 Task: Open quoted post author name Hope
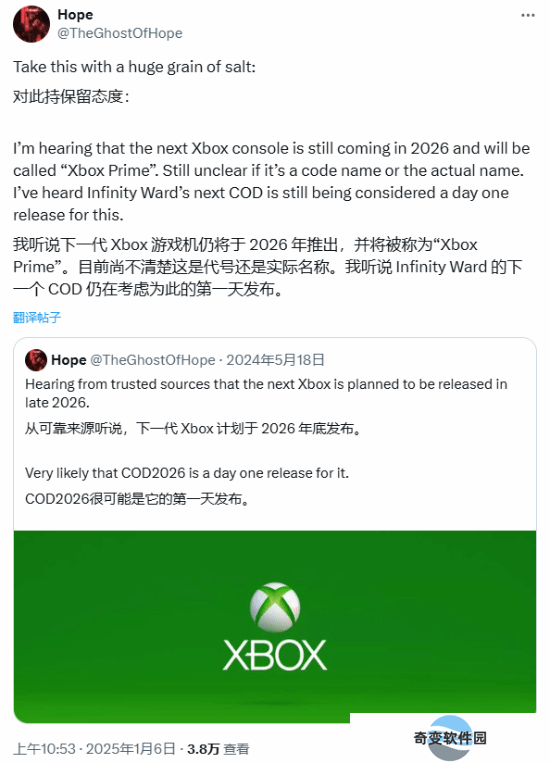tap(69, 360)
